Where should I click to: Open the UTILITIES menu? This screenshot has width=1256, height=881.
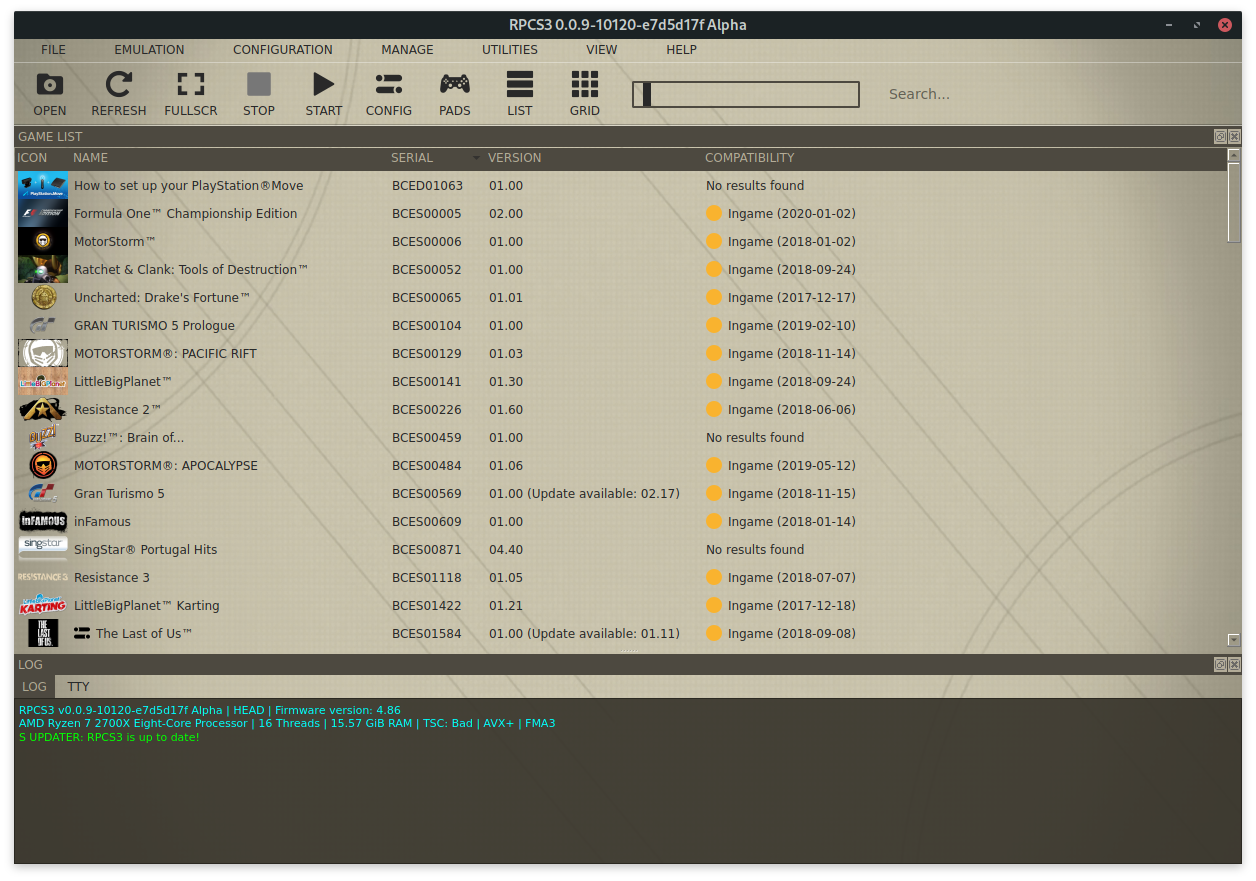(x=510, y=50)
